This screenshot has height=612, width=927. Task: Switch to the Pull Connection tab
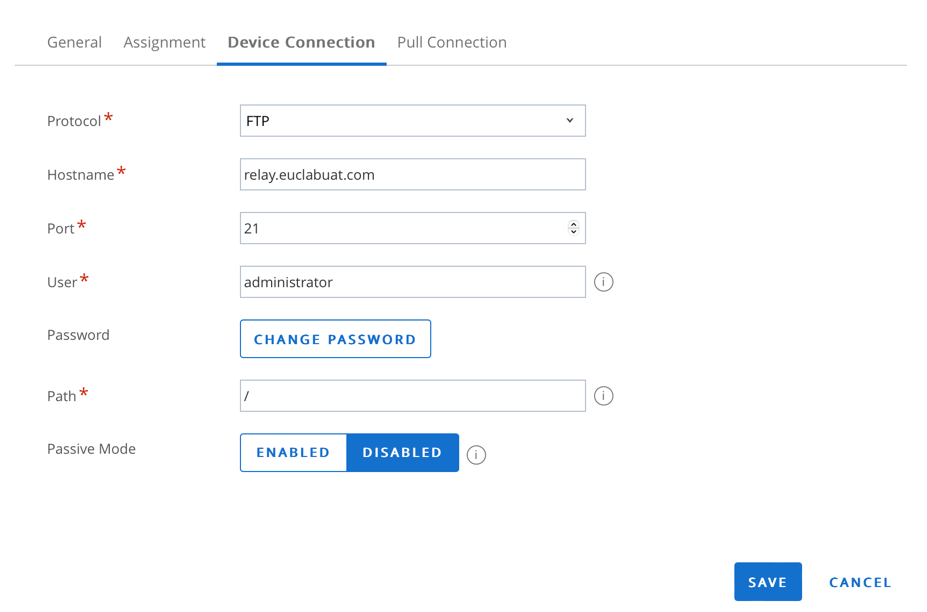pyautogui.click(x=451, y=42)
